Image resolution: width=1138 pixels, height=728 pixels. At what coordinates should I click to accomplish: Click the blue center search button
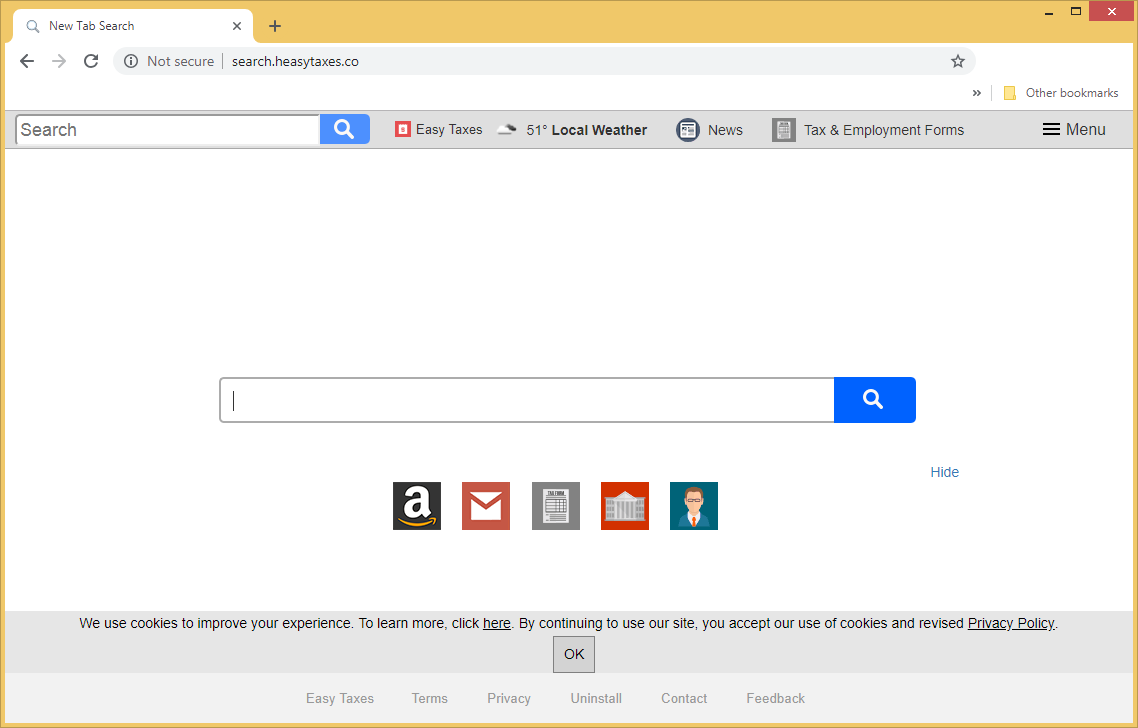tap(874, 400)
